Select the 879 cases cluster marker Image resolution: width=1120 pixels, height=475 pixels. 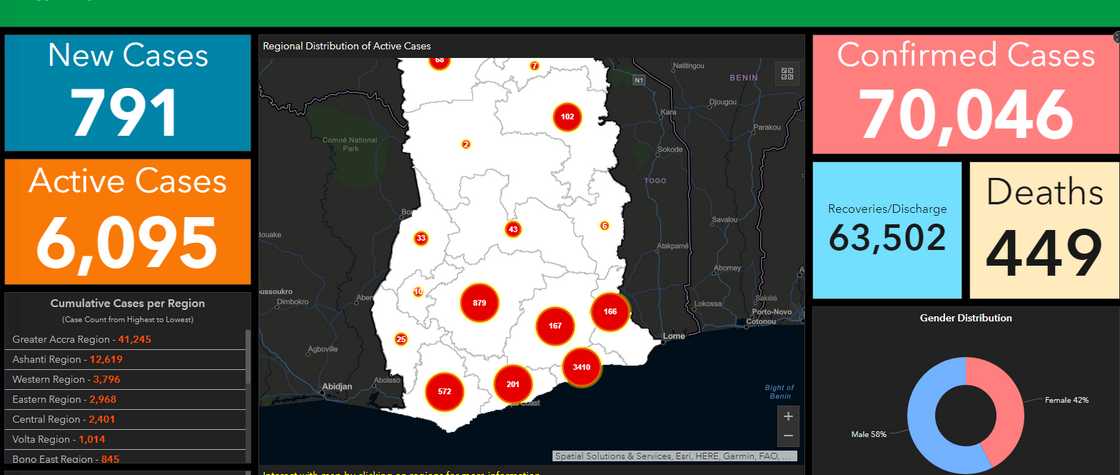pyautogui.click(x=479, y=303)
